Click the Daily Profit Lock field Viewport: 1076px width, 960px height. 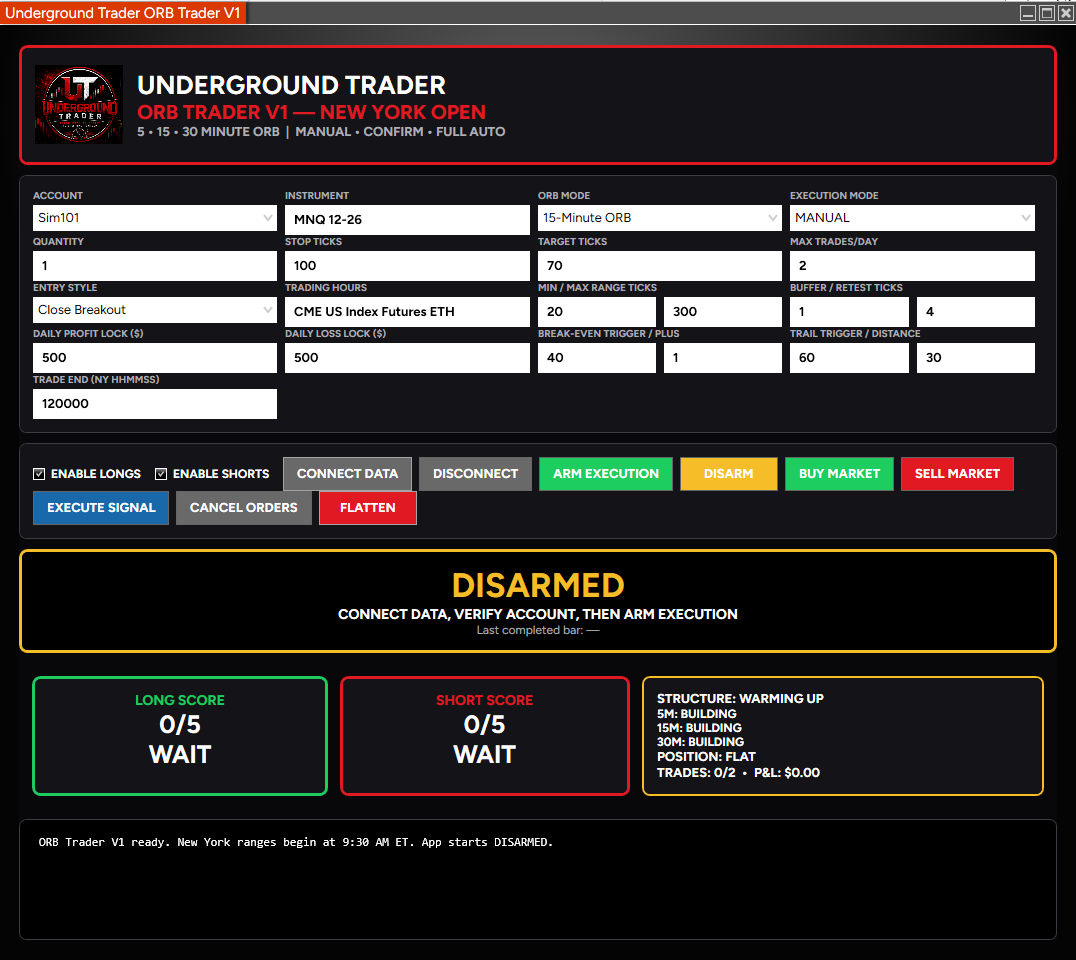155,358
